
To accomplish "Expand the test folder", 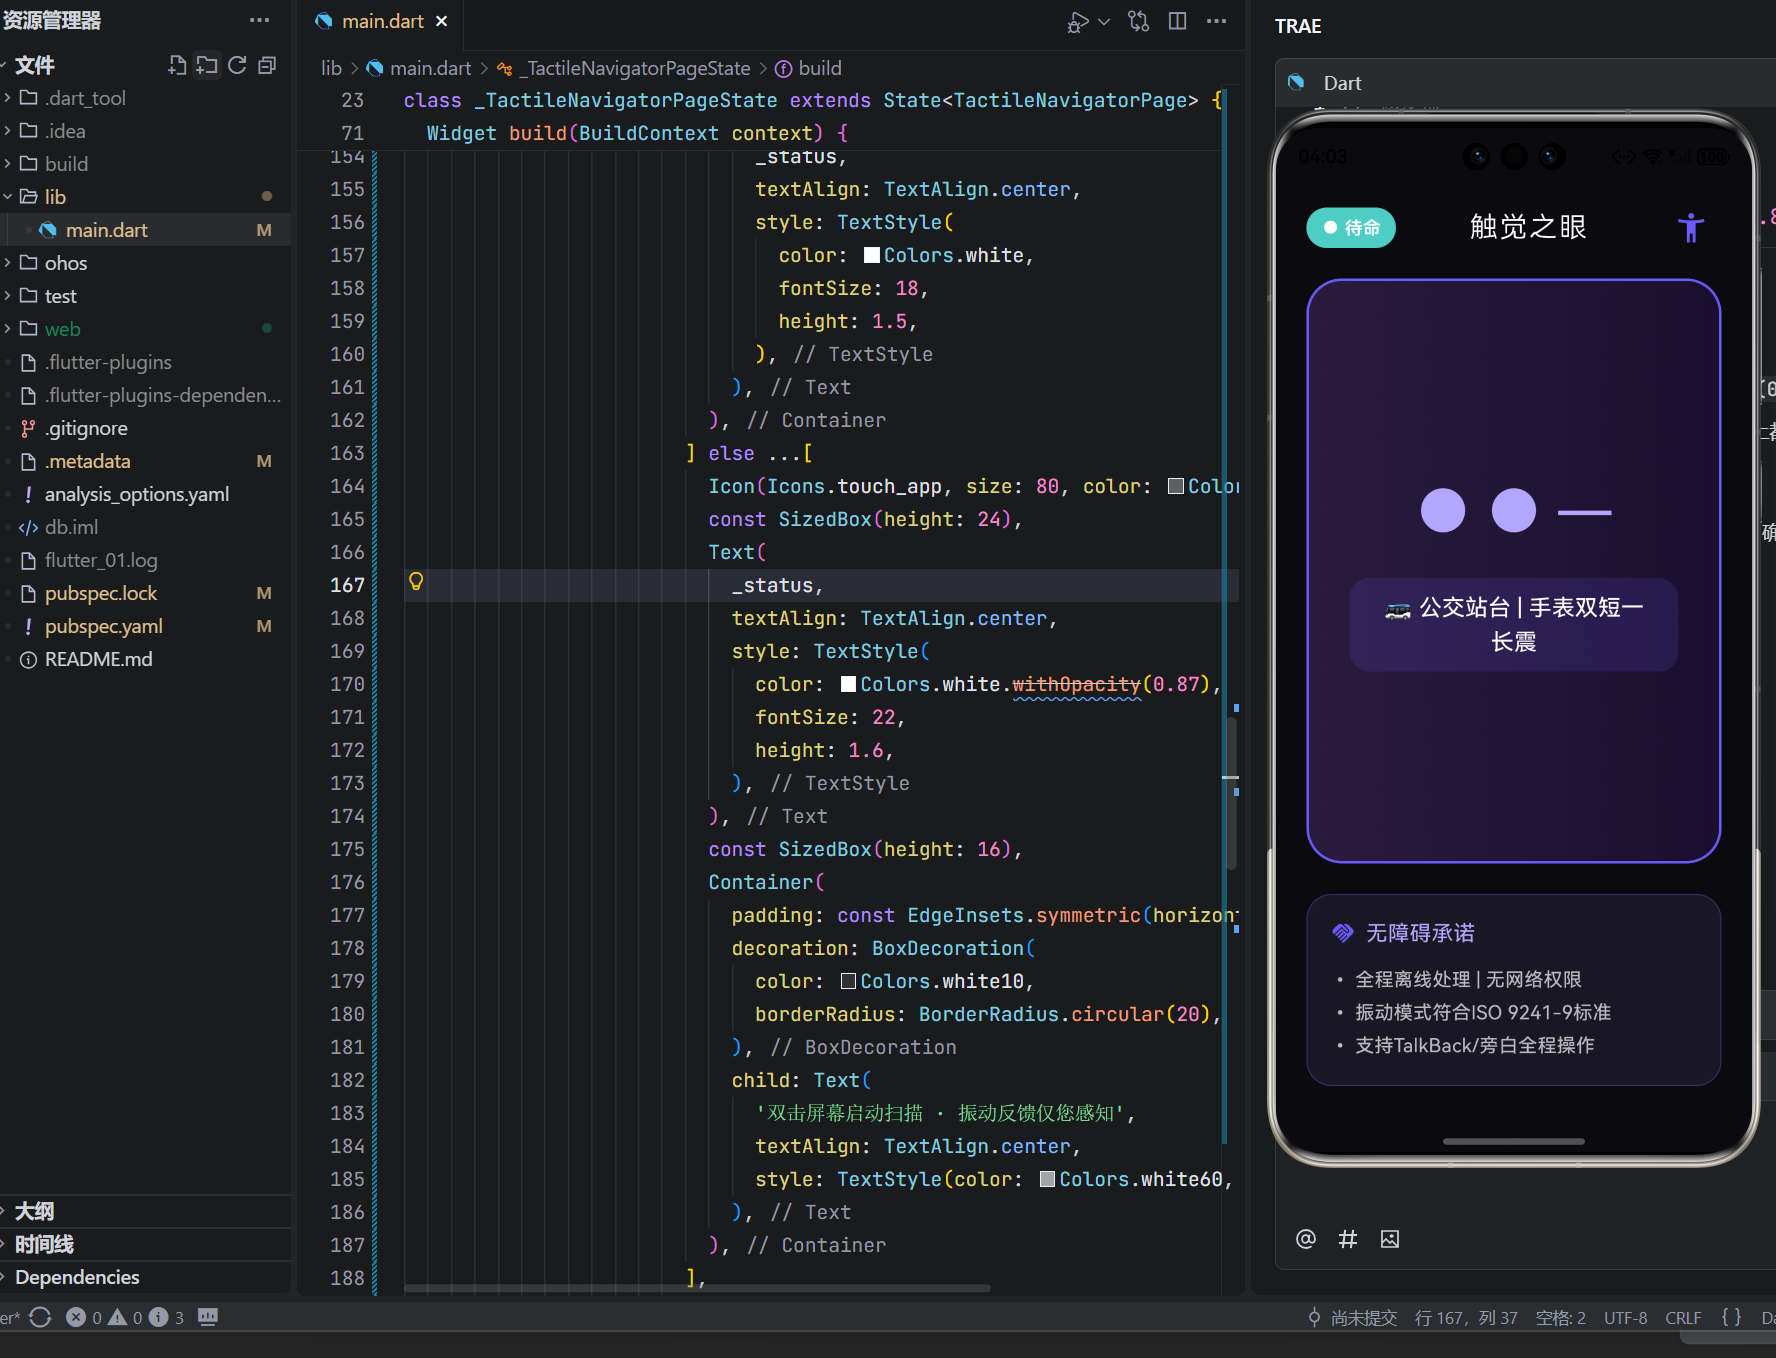I will point(145,296).
